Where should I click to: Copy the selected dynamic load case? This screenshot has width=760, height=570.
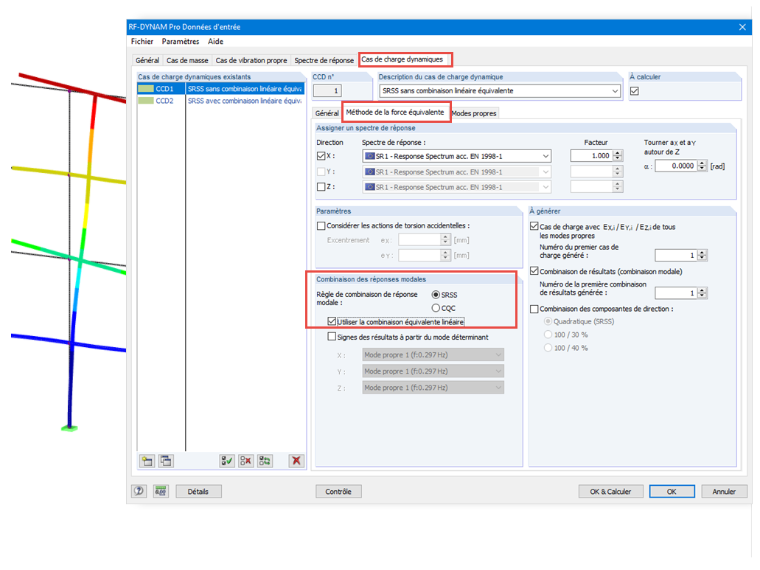(x=166, y=460)
